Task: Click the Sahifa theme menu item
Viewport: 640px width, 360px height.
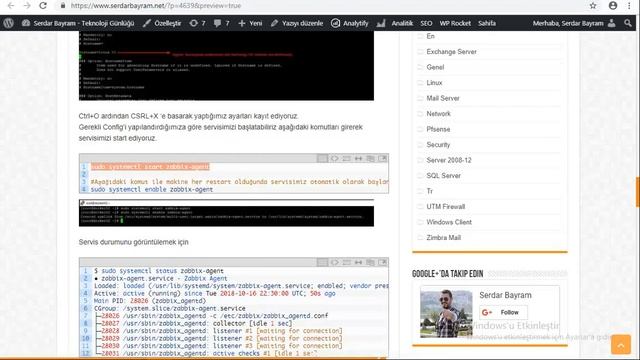Action: pyautogui.click(x=487, y=23)
